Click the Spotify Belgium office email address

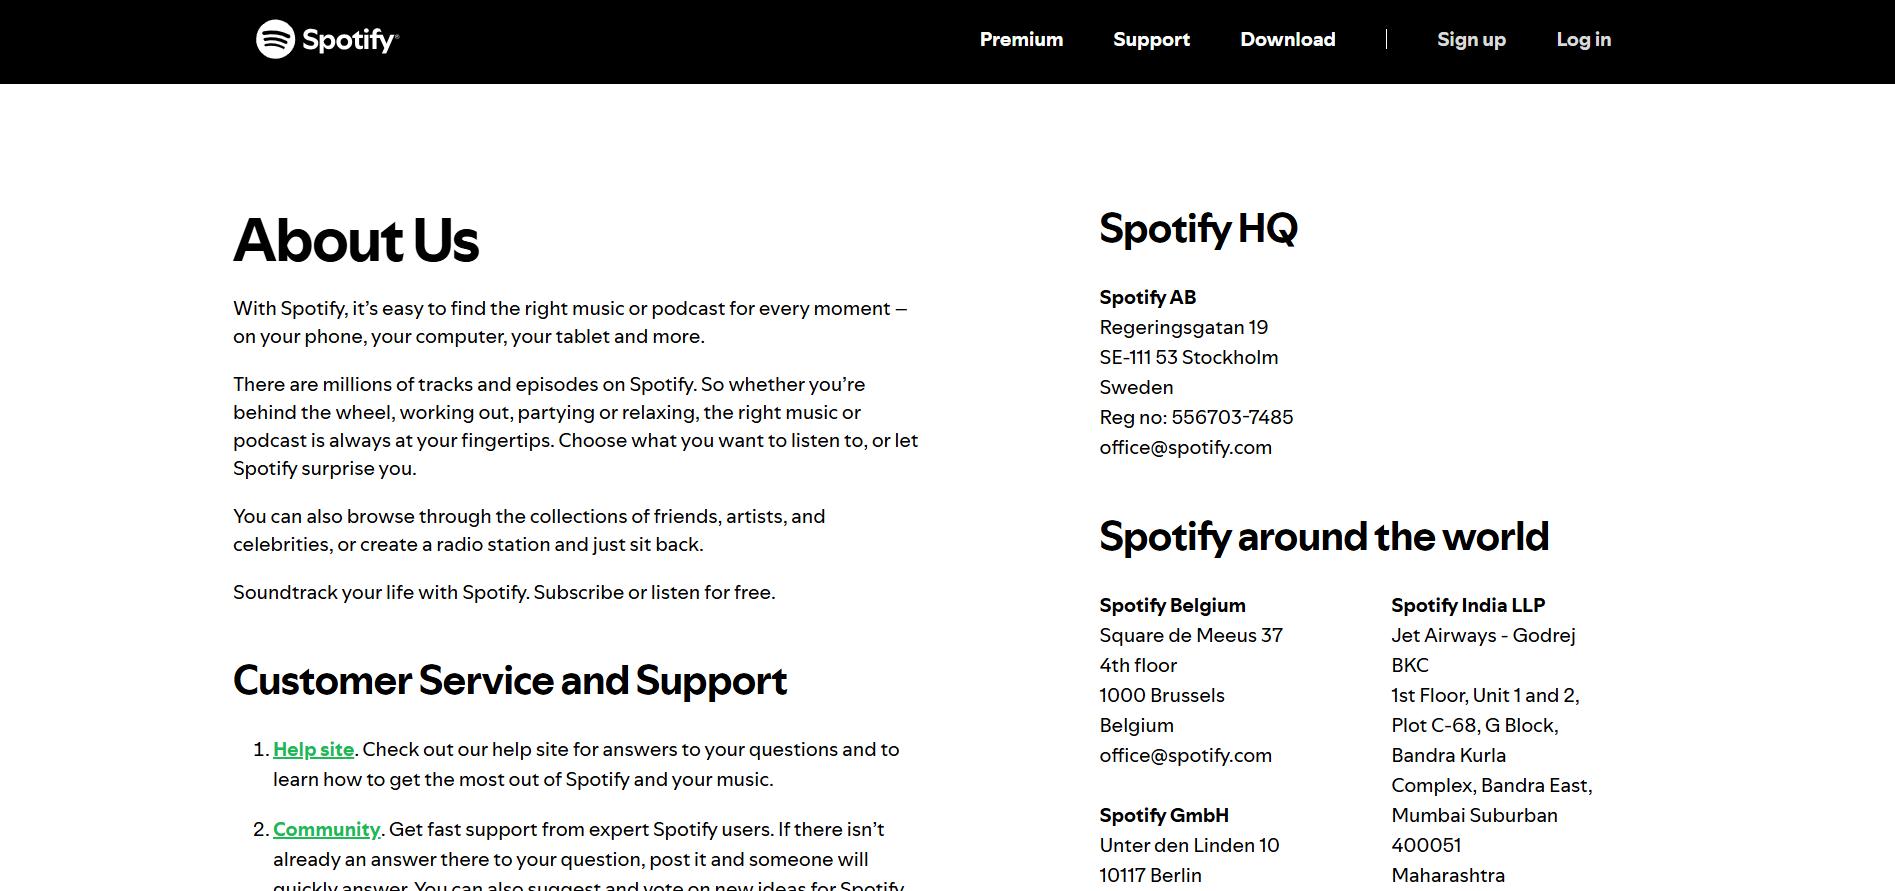pyautogui.click(x=1185, y=756)
